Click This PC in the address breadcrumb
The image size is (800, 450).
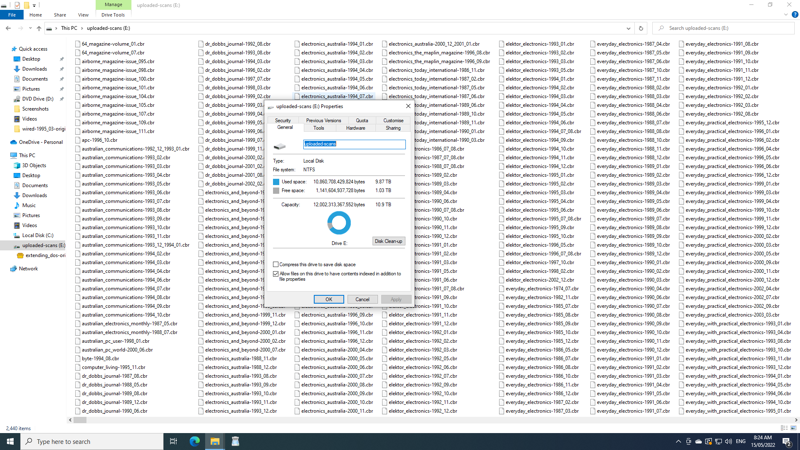coord(69,28)
